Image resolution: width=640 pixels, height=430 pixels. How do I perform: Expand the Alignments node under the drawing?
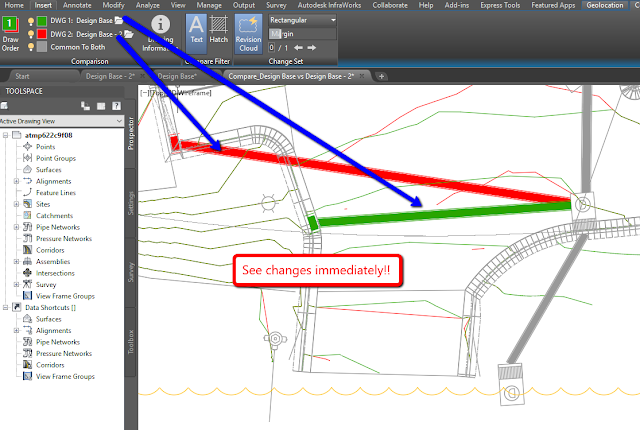[x=16, y=181]
